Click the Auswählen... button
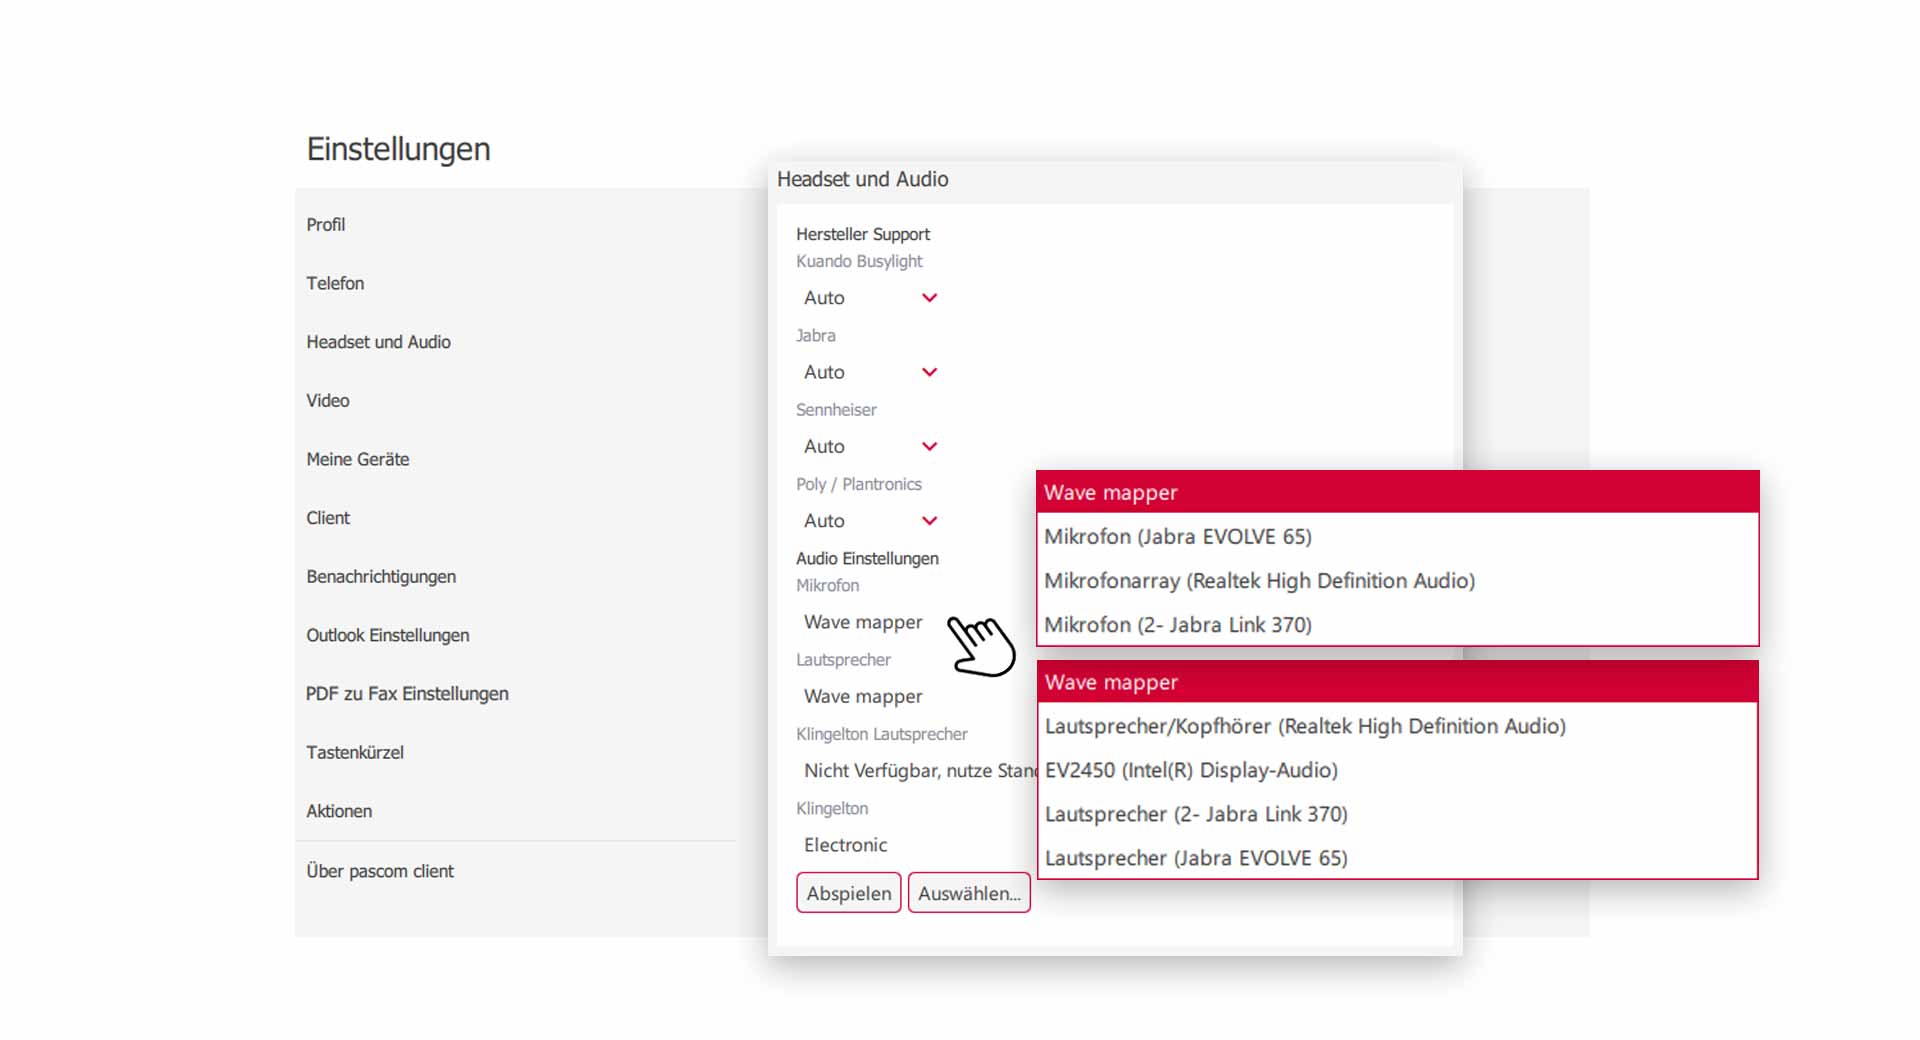 coord(969,893)
